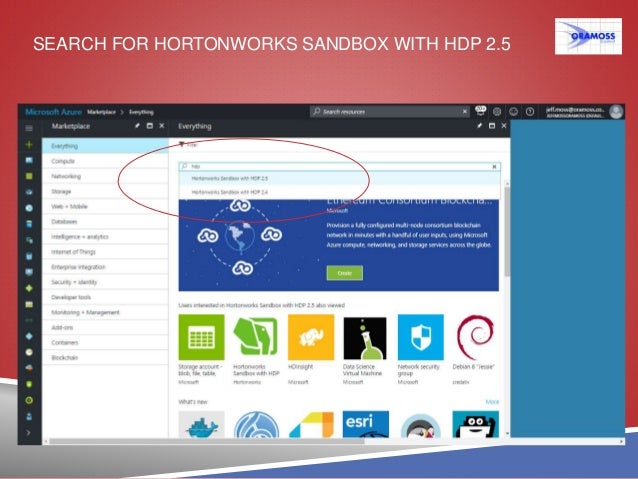Screen dimensions: 638x479
Task: Expand the sidebar with bottom chevron arrow
Action: coord(28,433)
